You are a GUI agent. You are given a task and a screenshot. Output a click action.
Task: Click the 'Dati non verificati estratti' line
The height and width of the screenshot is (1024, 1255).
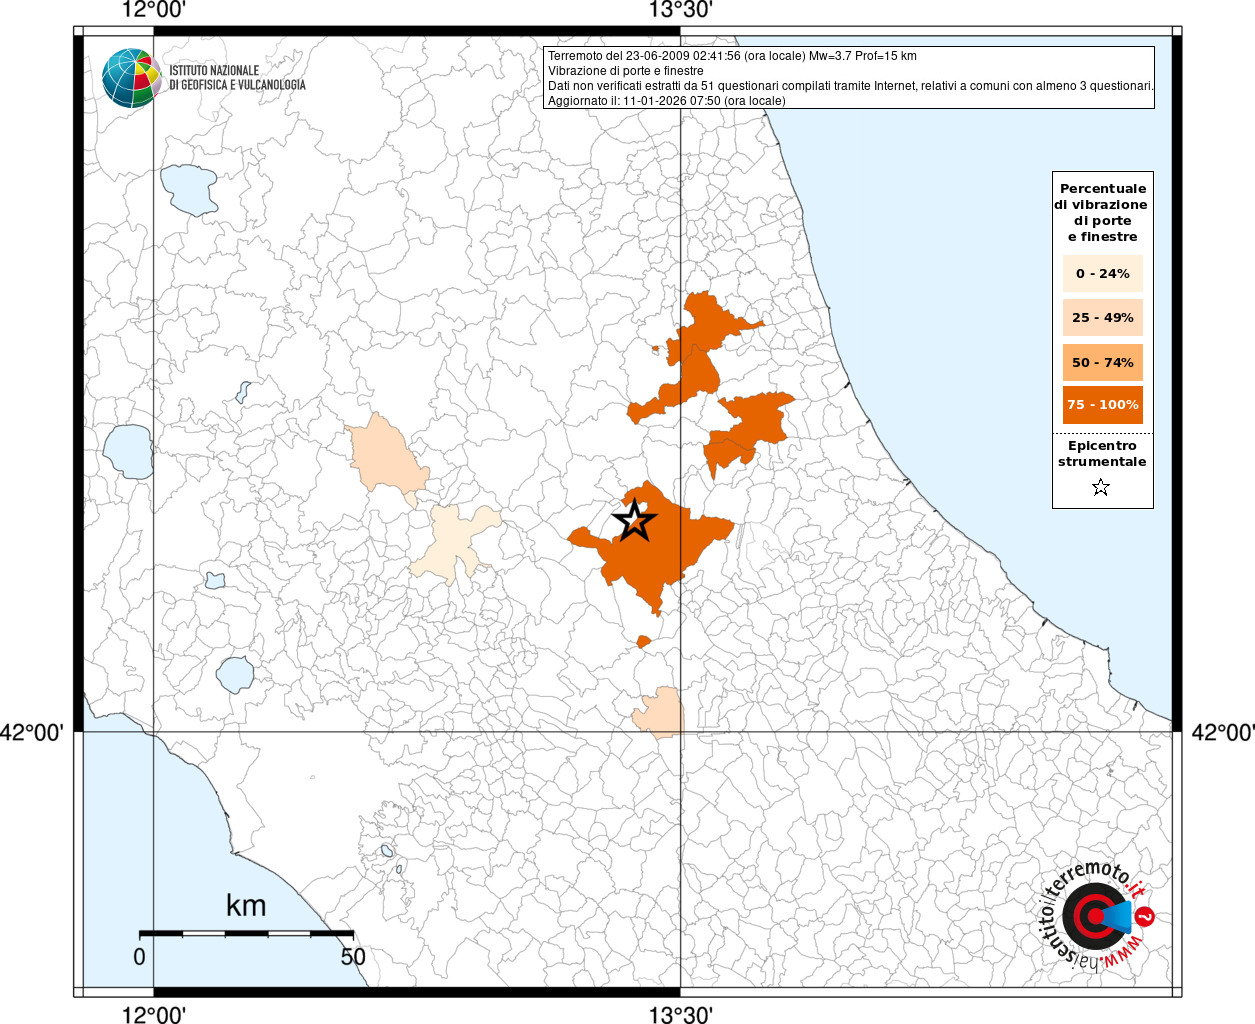[851, 86]
